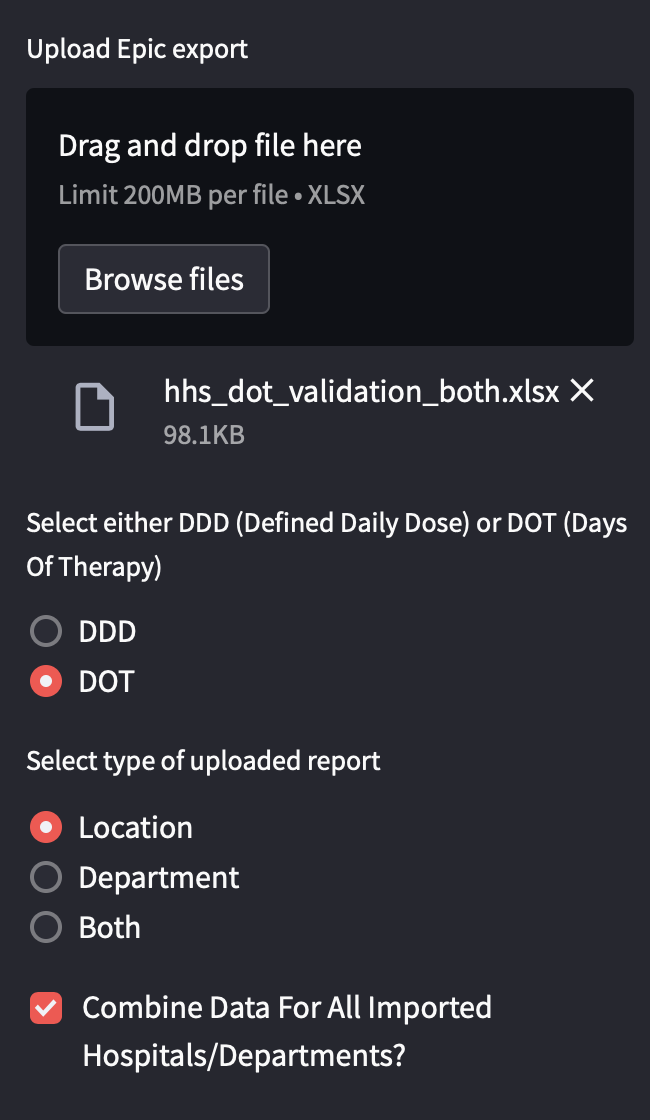
Task: Choose Department as the report type
Action: (x=46, y=877)
